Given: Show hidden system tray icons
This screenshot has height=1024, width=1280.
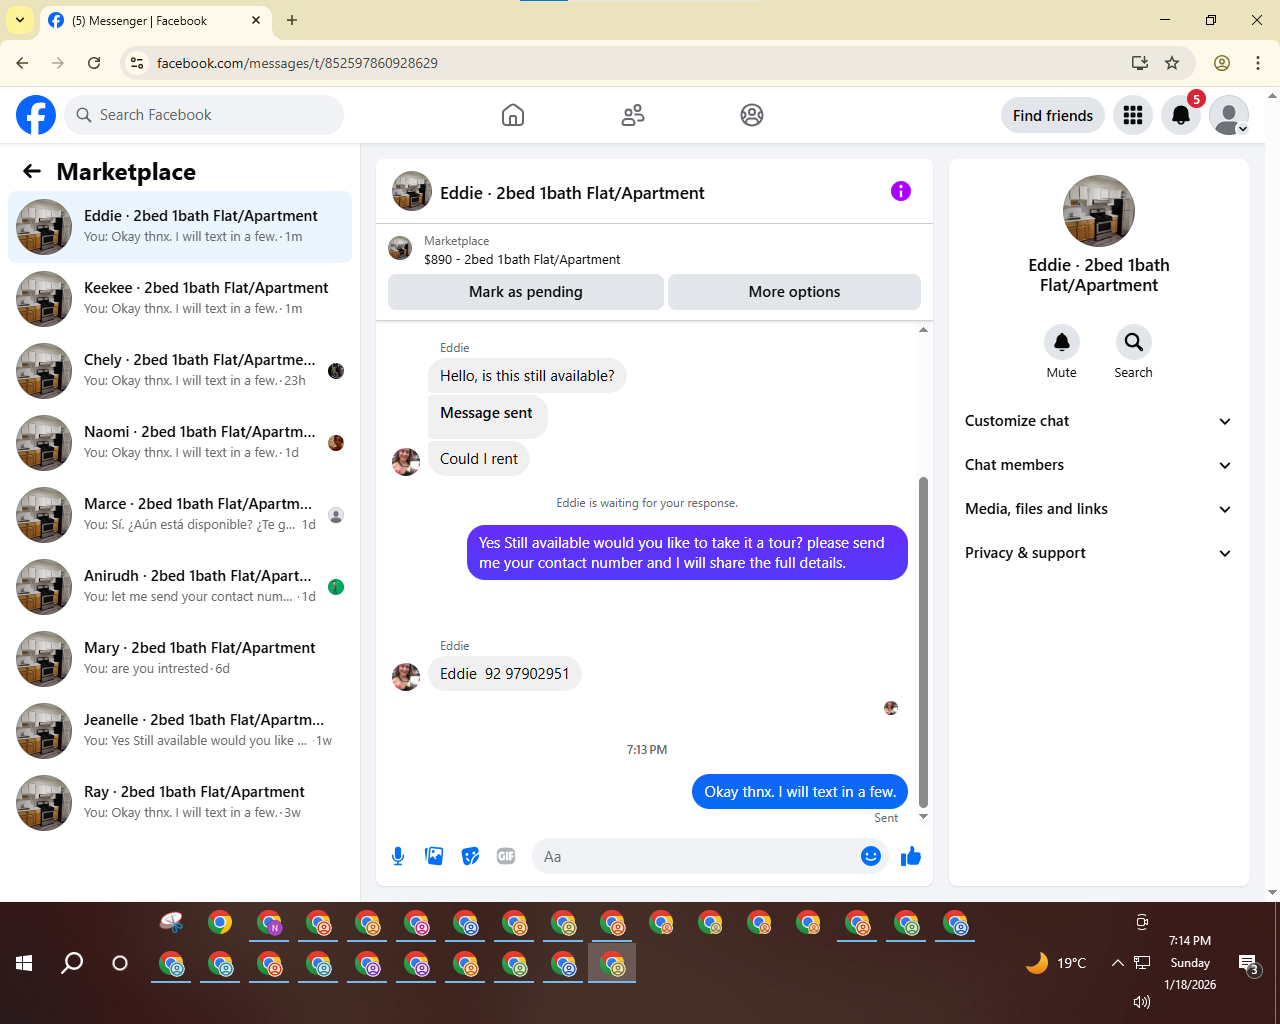Looking at the screenshot, I should [x=1117, y=963].
